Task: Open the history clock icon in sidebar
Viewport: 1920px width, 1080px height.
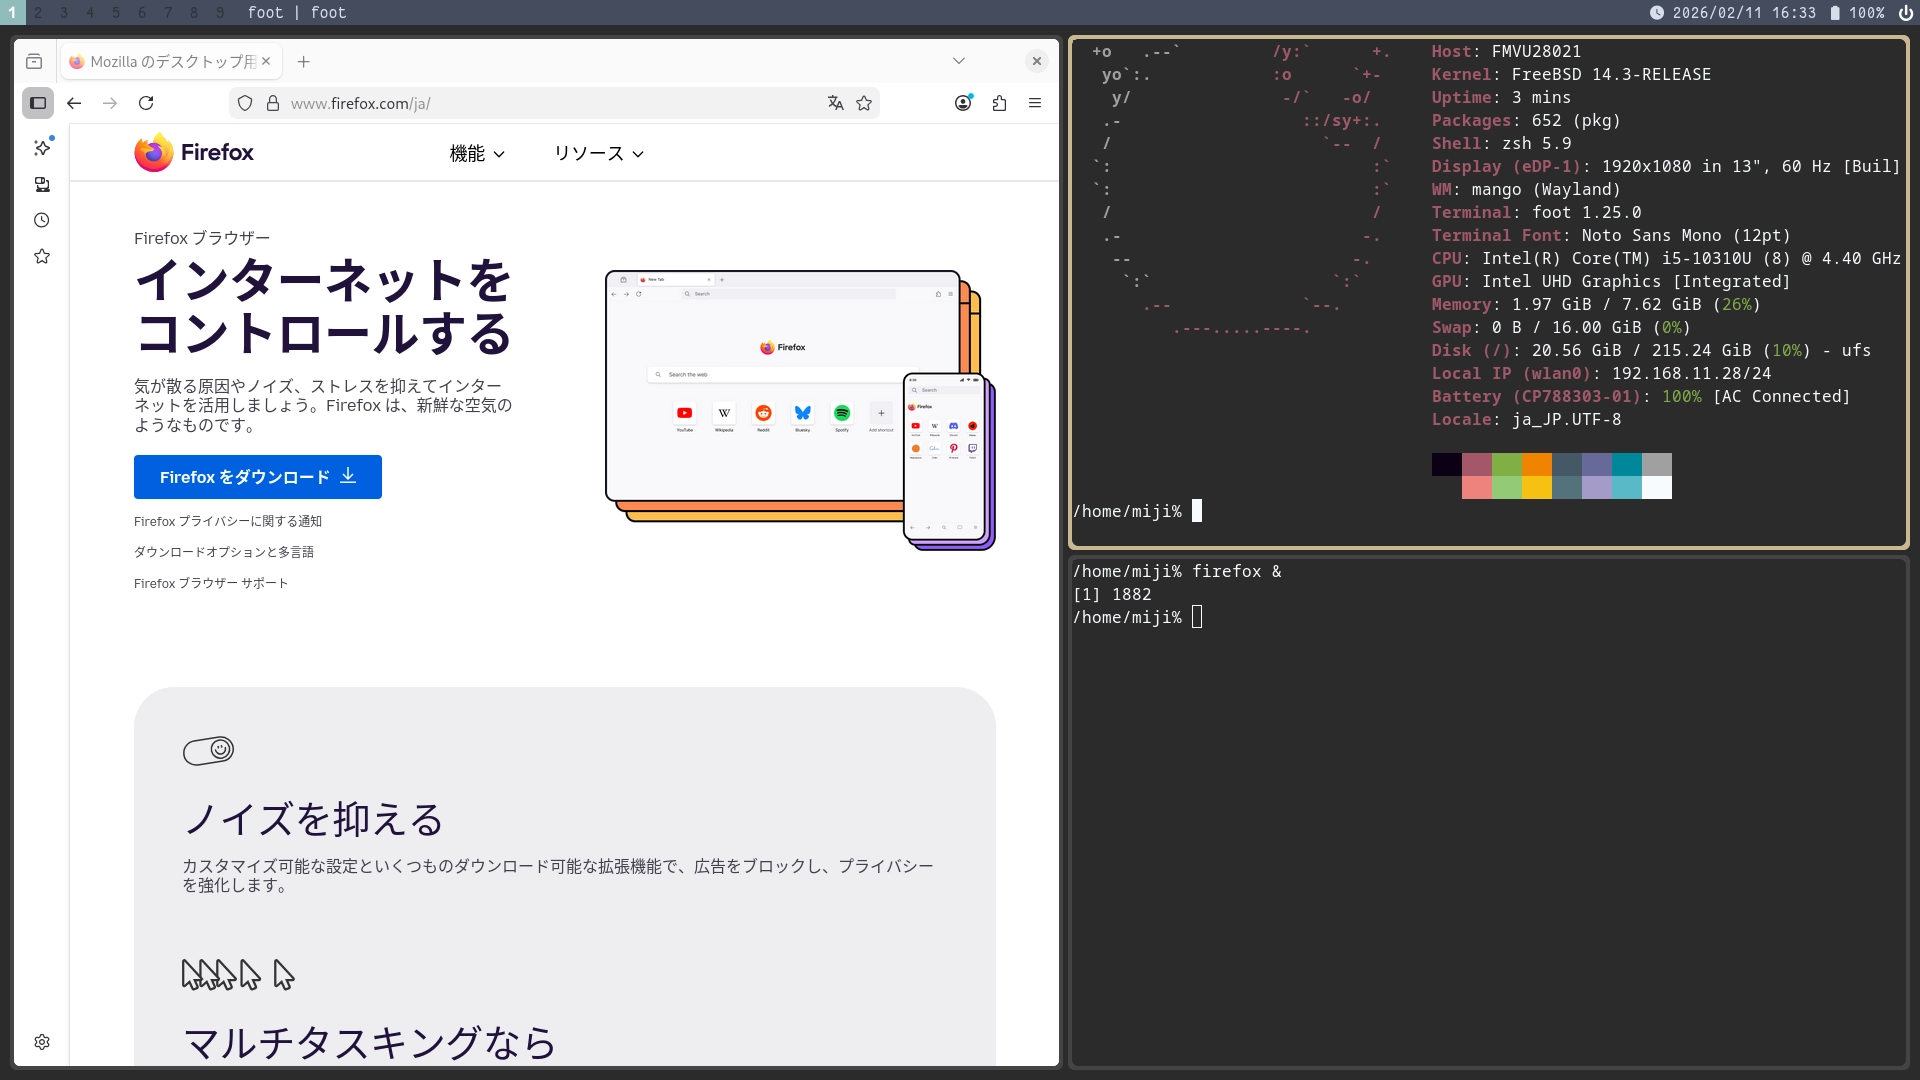Action: pos(42,220)
